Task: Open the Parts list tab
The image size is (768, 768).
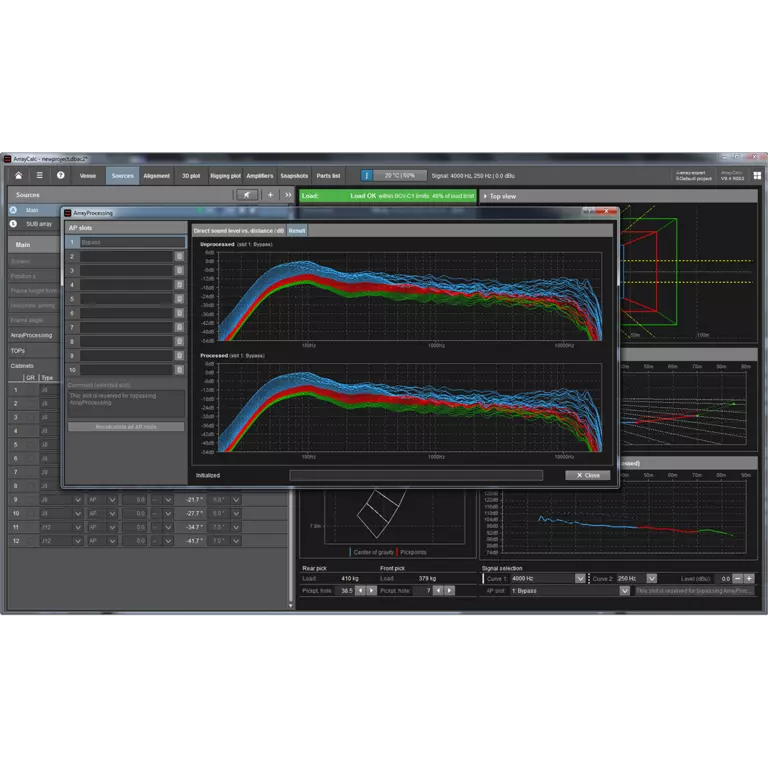Action: [328, 176]
